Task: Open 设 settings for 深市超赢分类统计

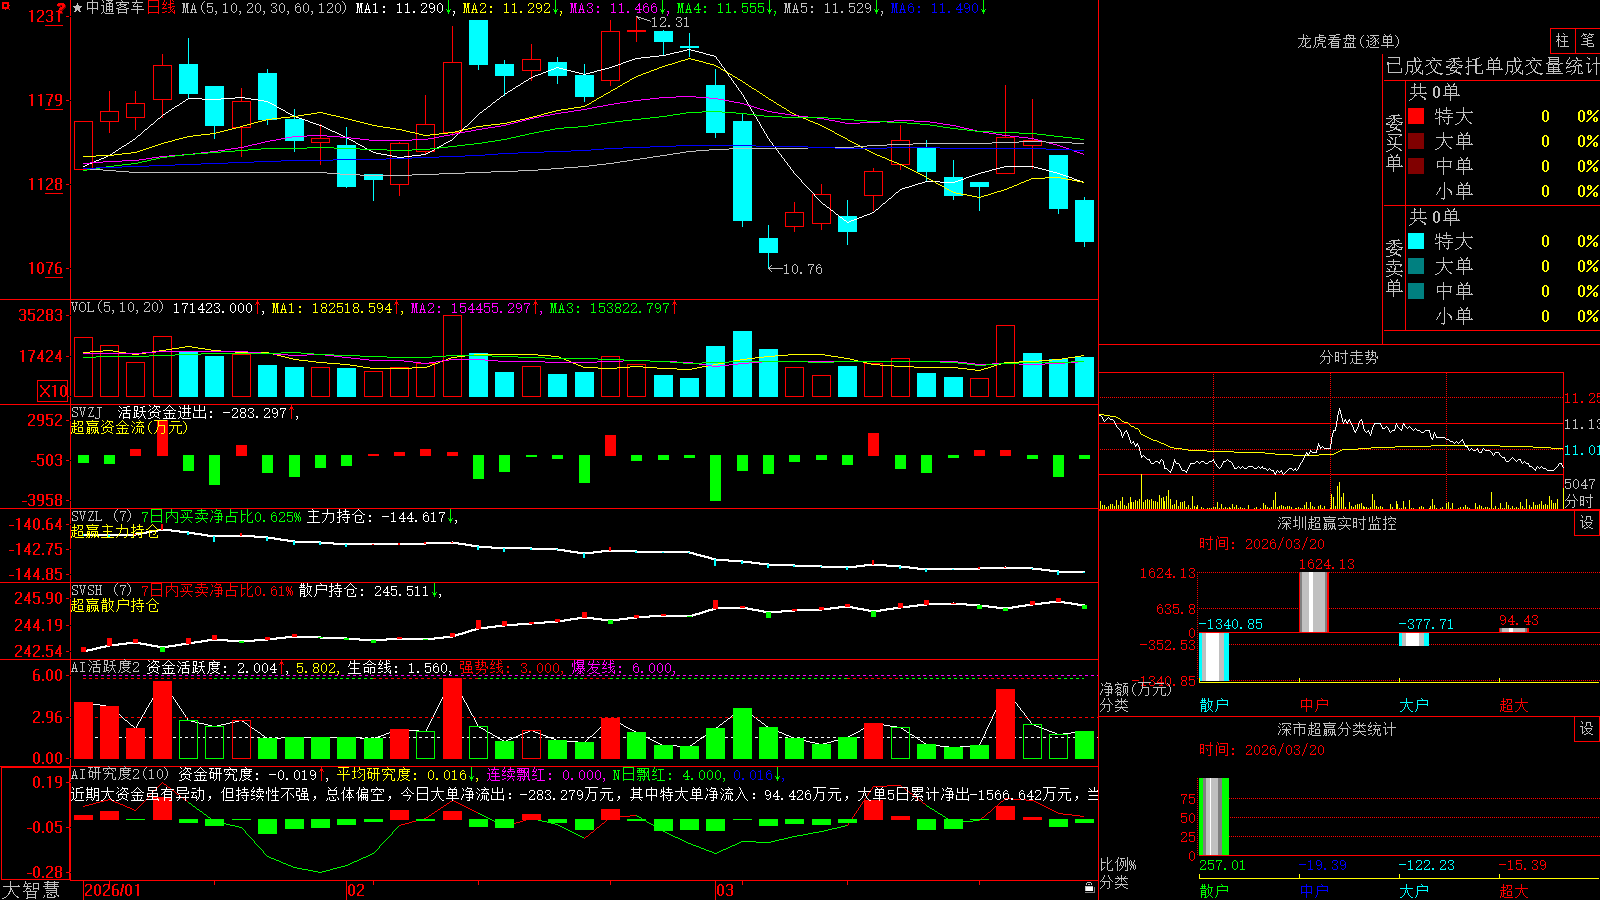Action: tap(1586, 729)
